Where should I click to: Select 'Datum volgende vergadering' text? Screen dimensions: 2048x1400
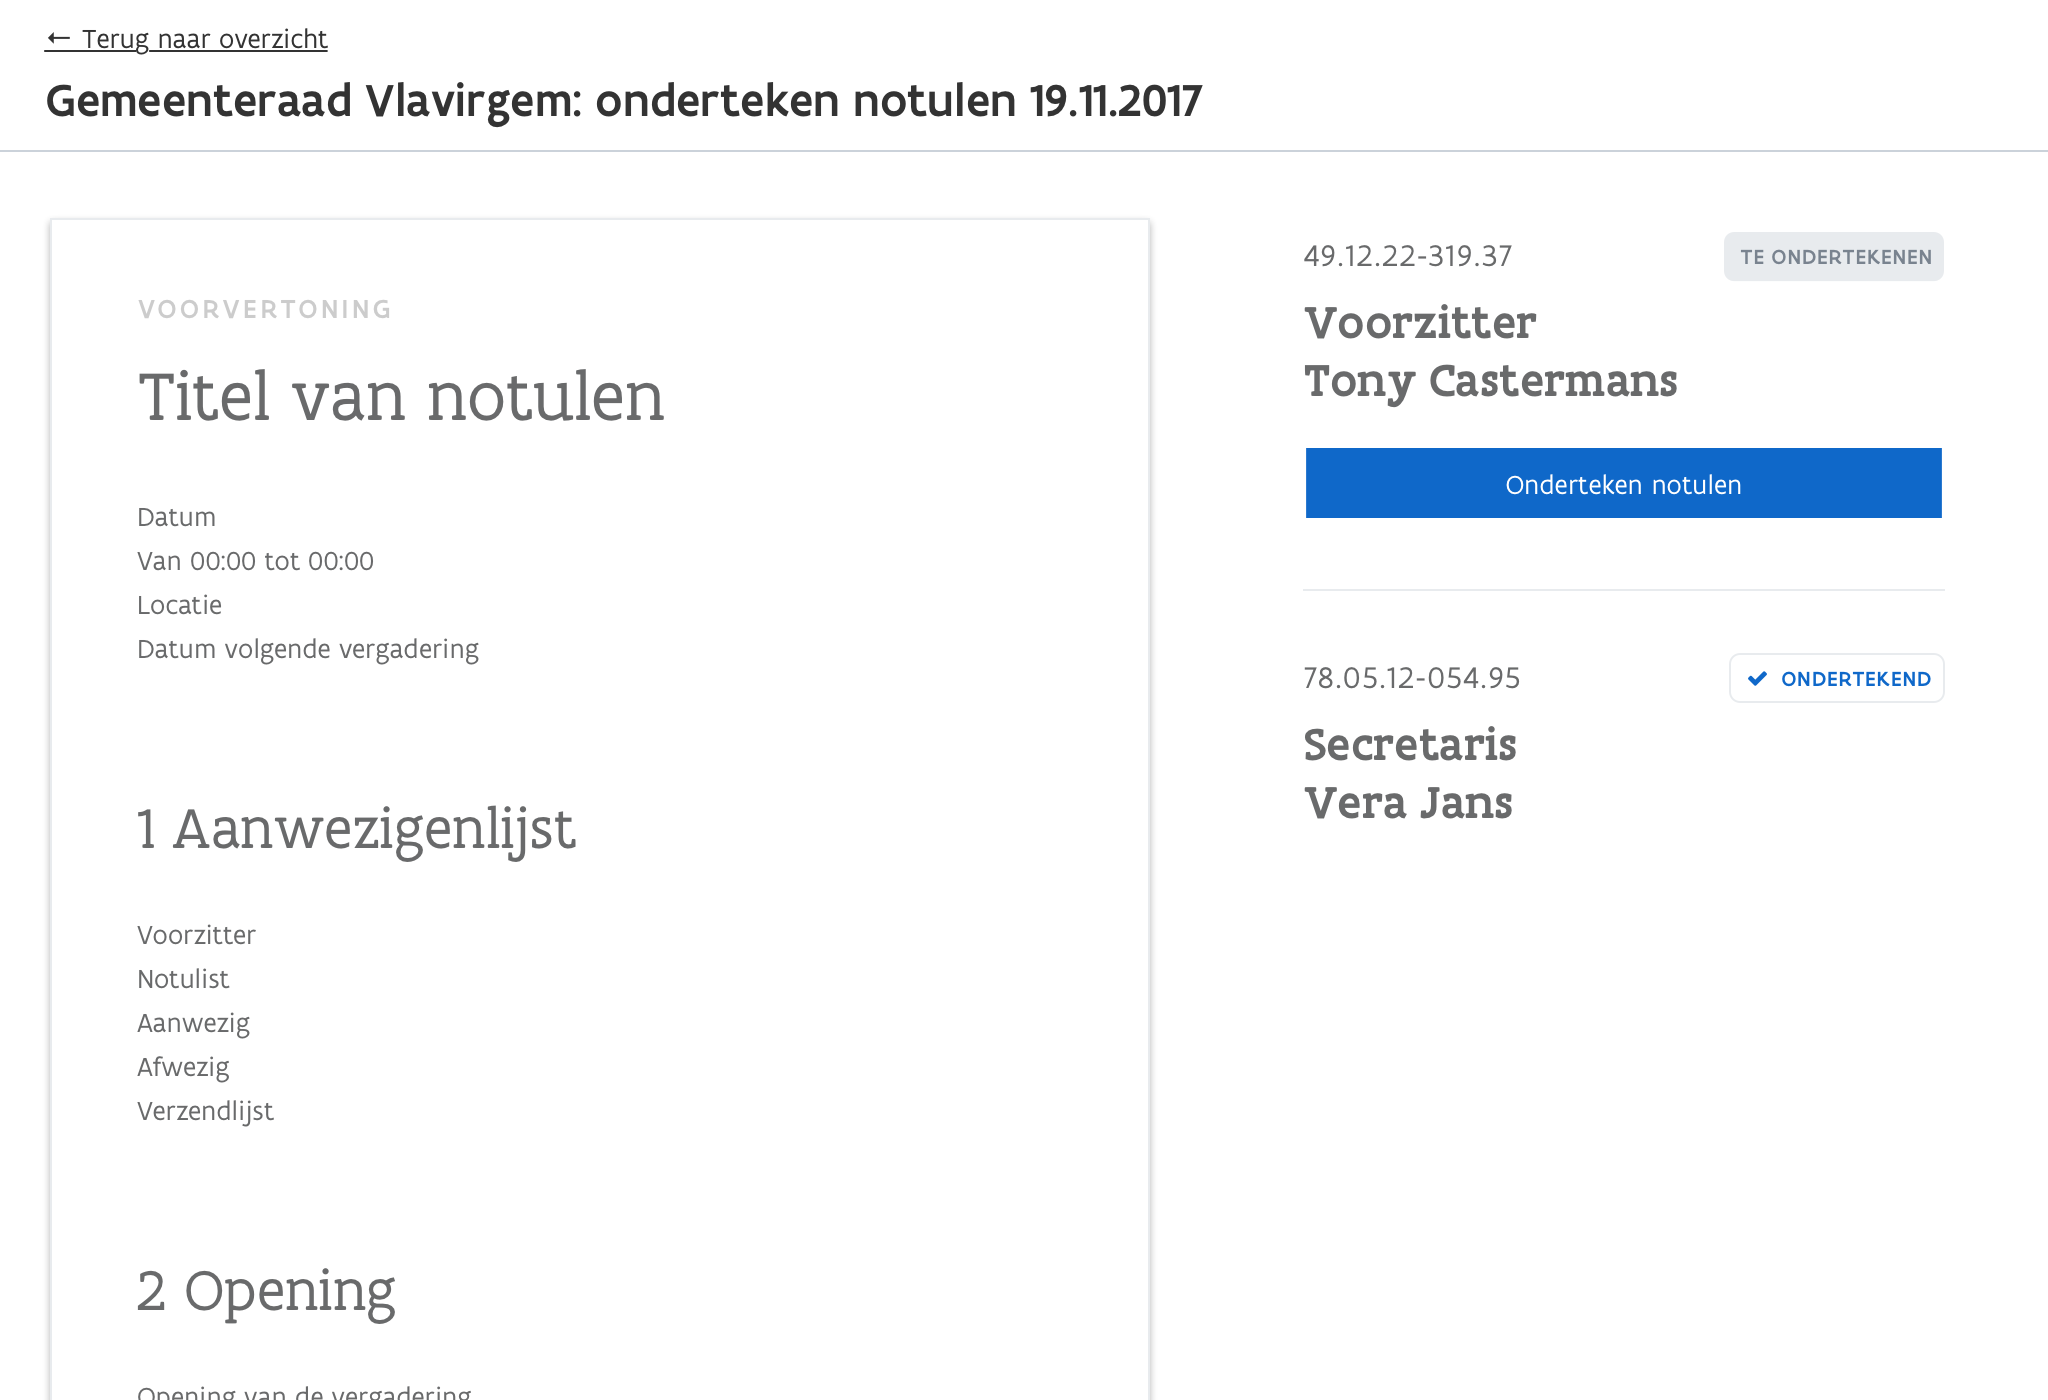(x=308, y=649)
